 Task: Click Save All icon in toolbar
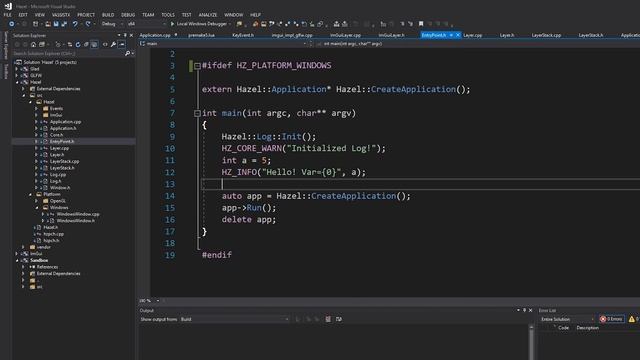[64, 24]
